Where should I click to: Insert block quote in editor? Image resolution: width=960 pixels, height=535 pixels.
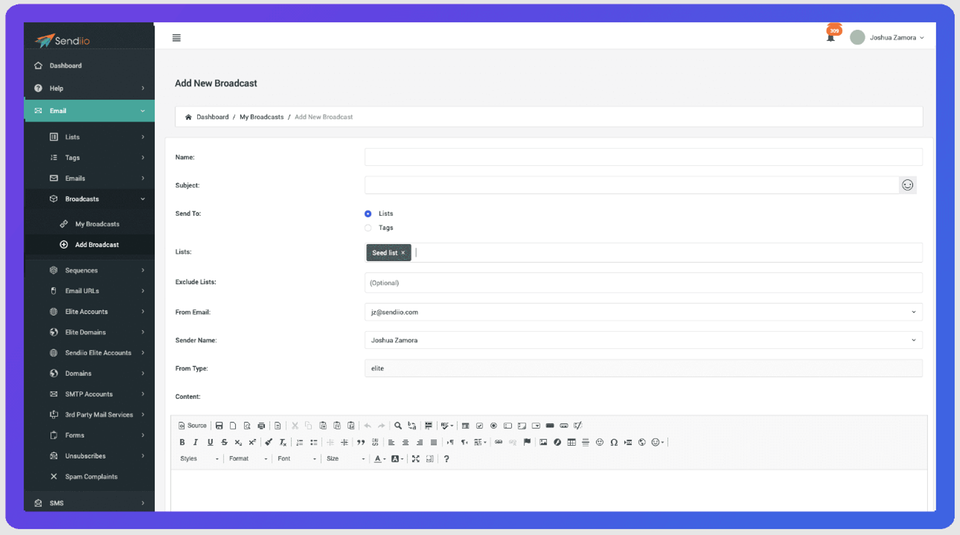[x=361, y=442]
